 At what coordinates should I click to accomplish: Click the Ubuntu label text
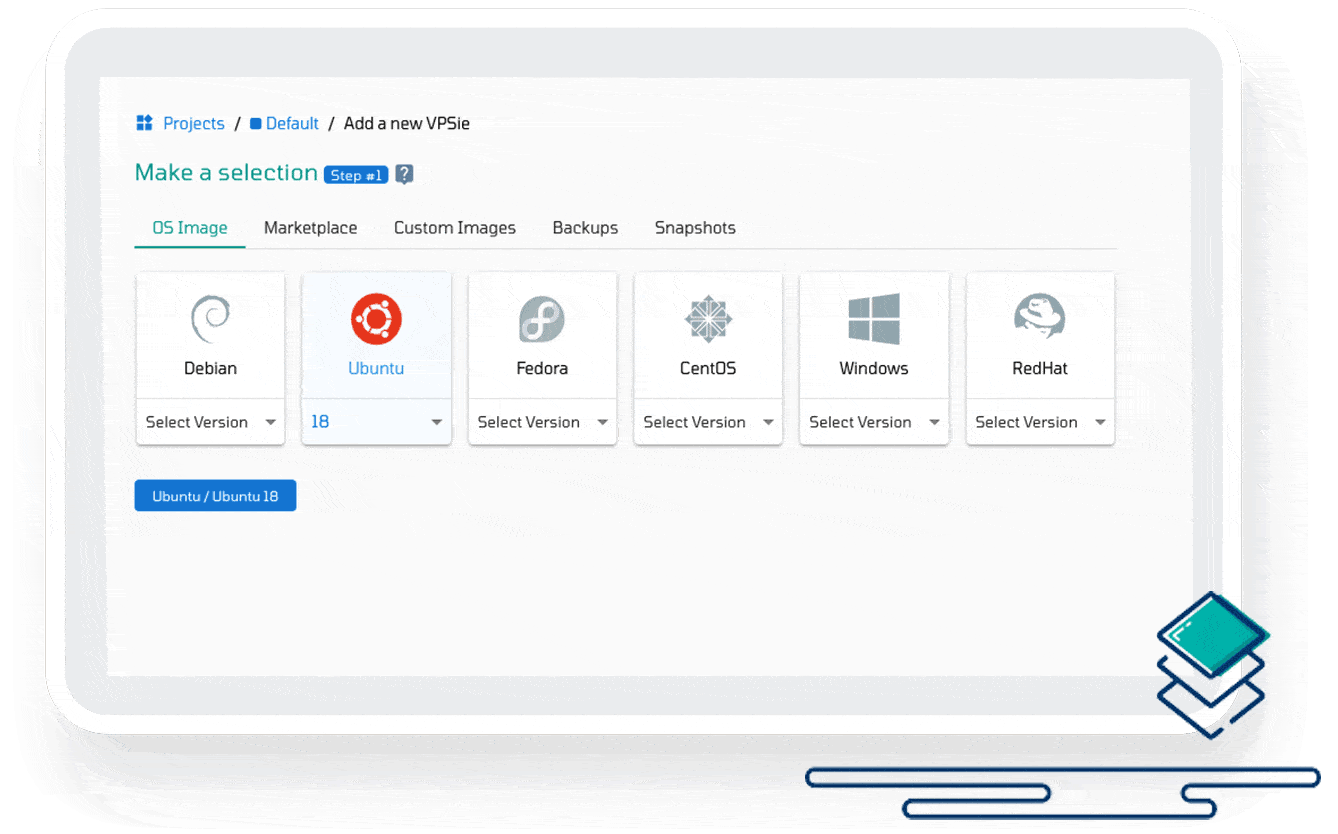(376, 368)
